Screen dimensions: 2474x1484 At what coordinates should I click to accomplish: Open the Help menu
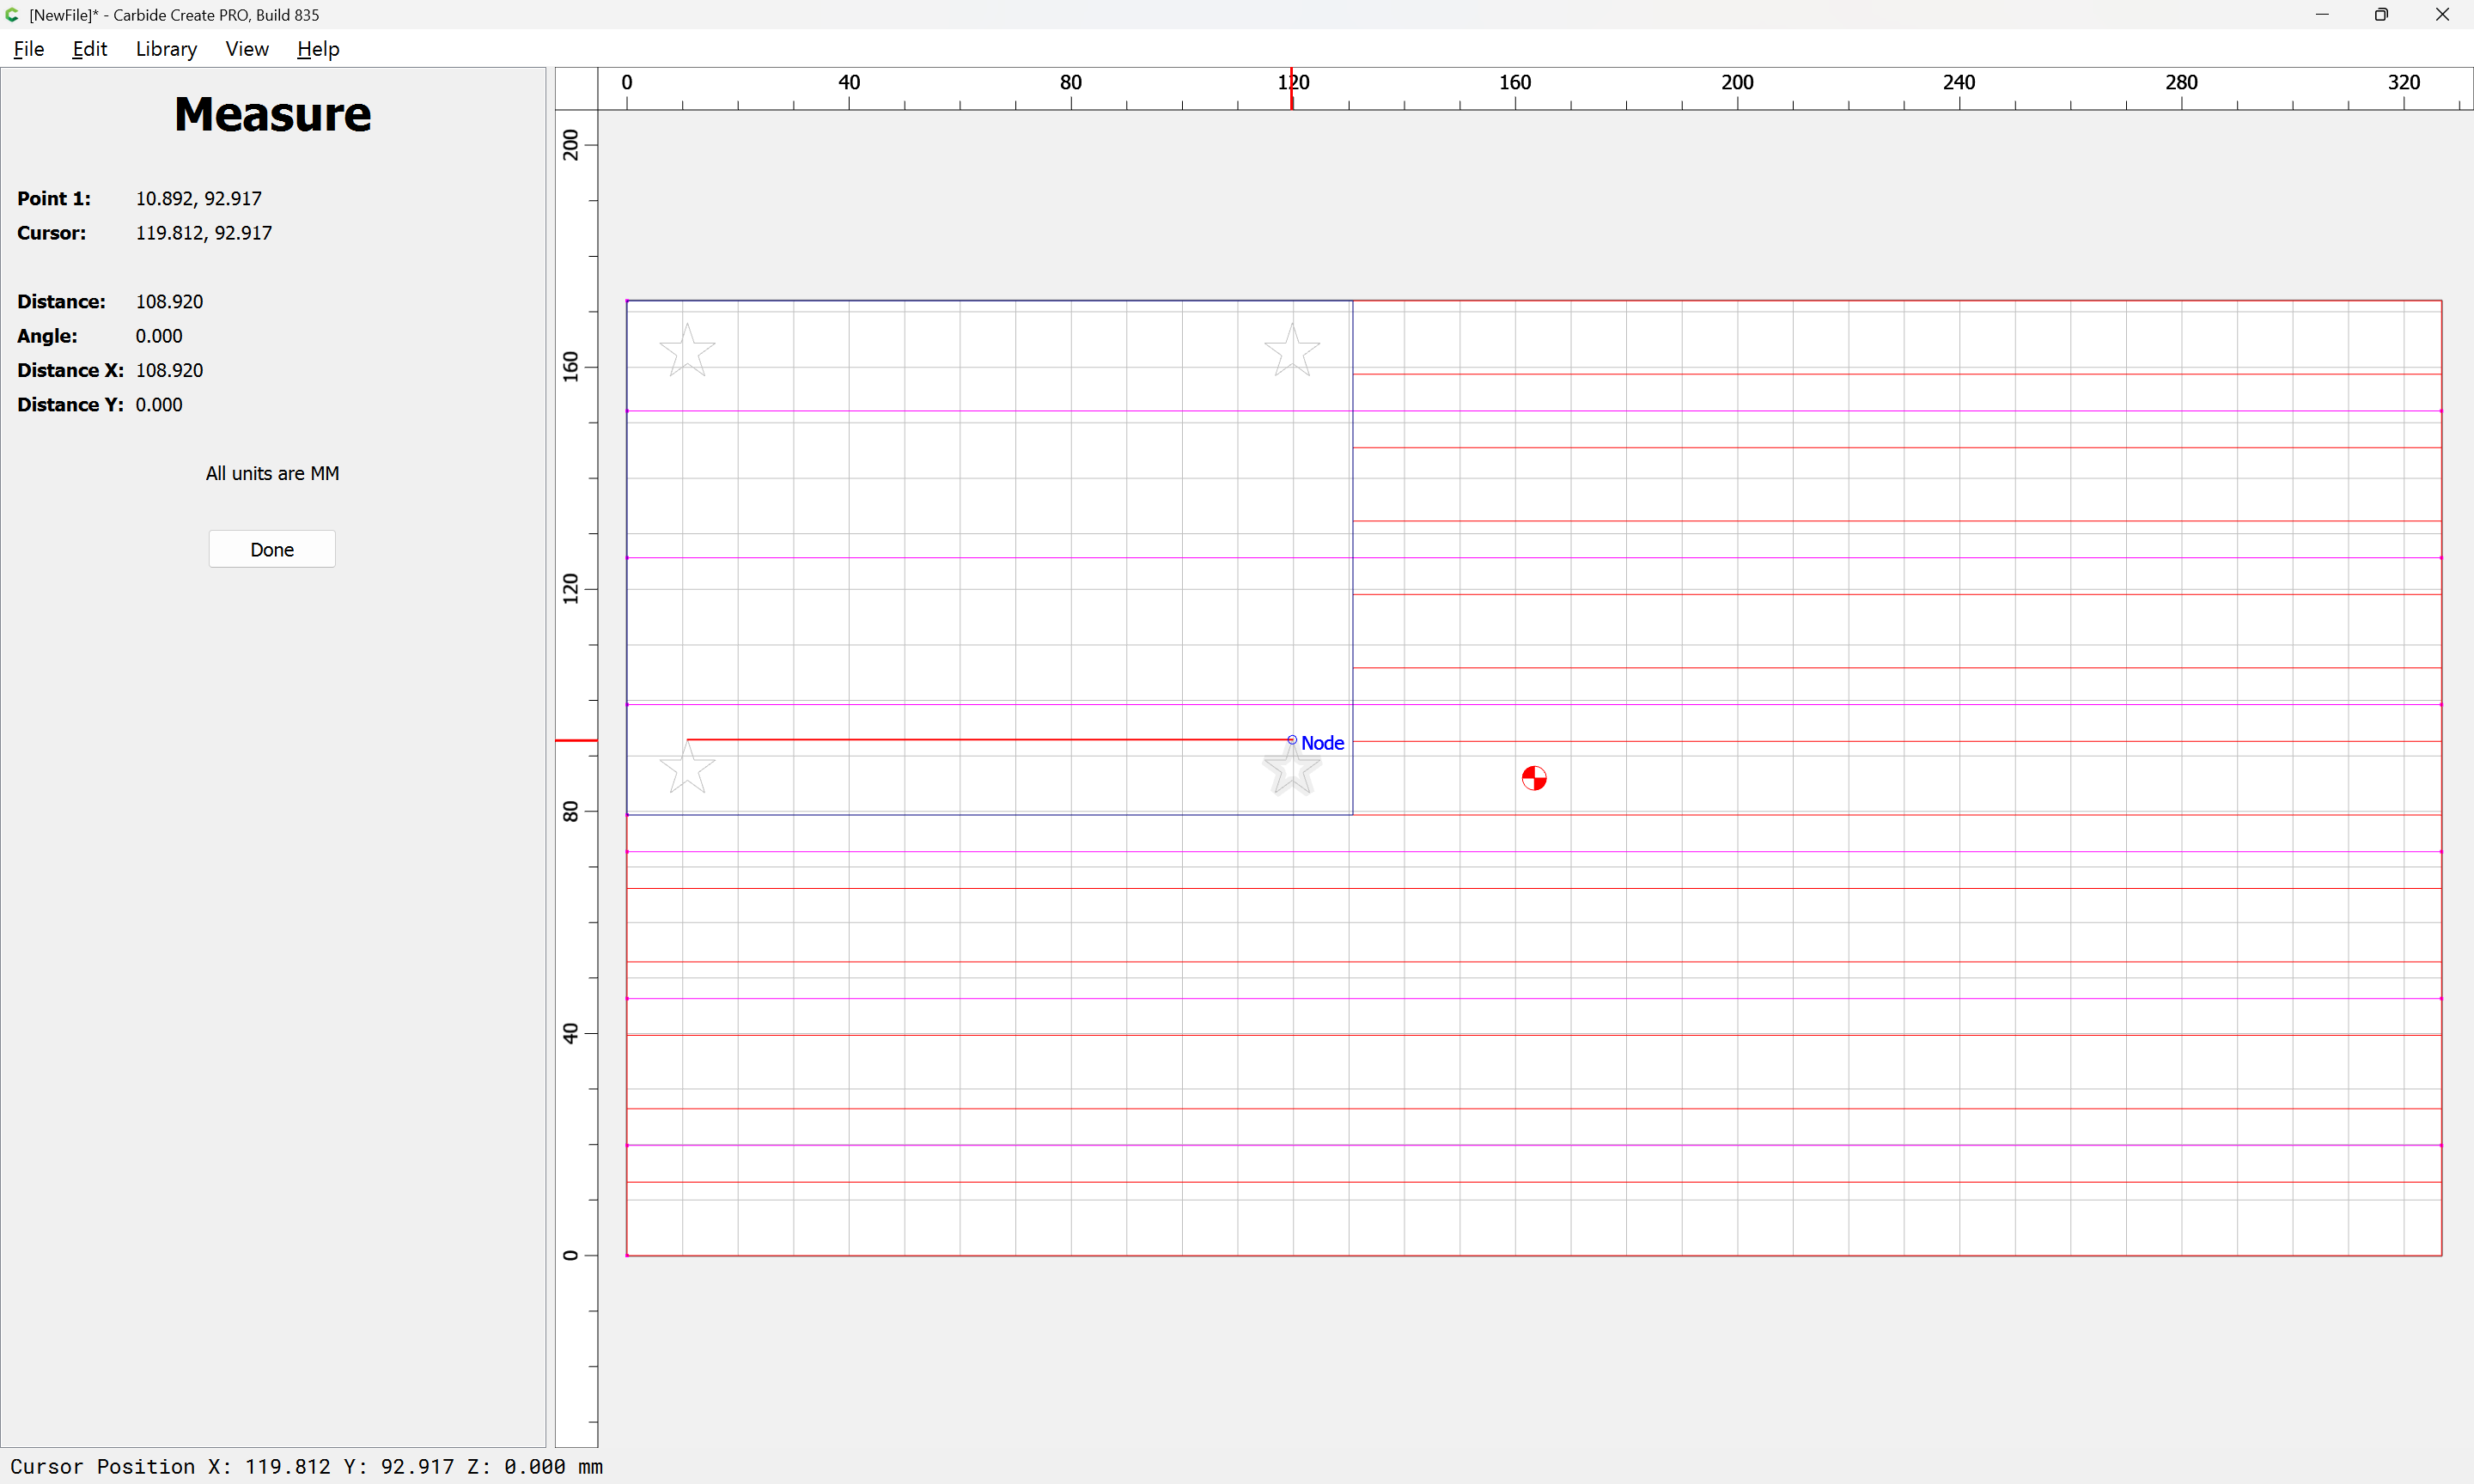318,49
